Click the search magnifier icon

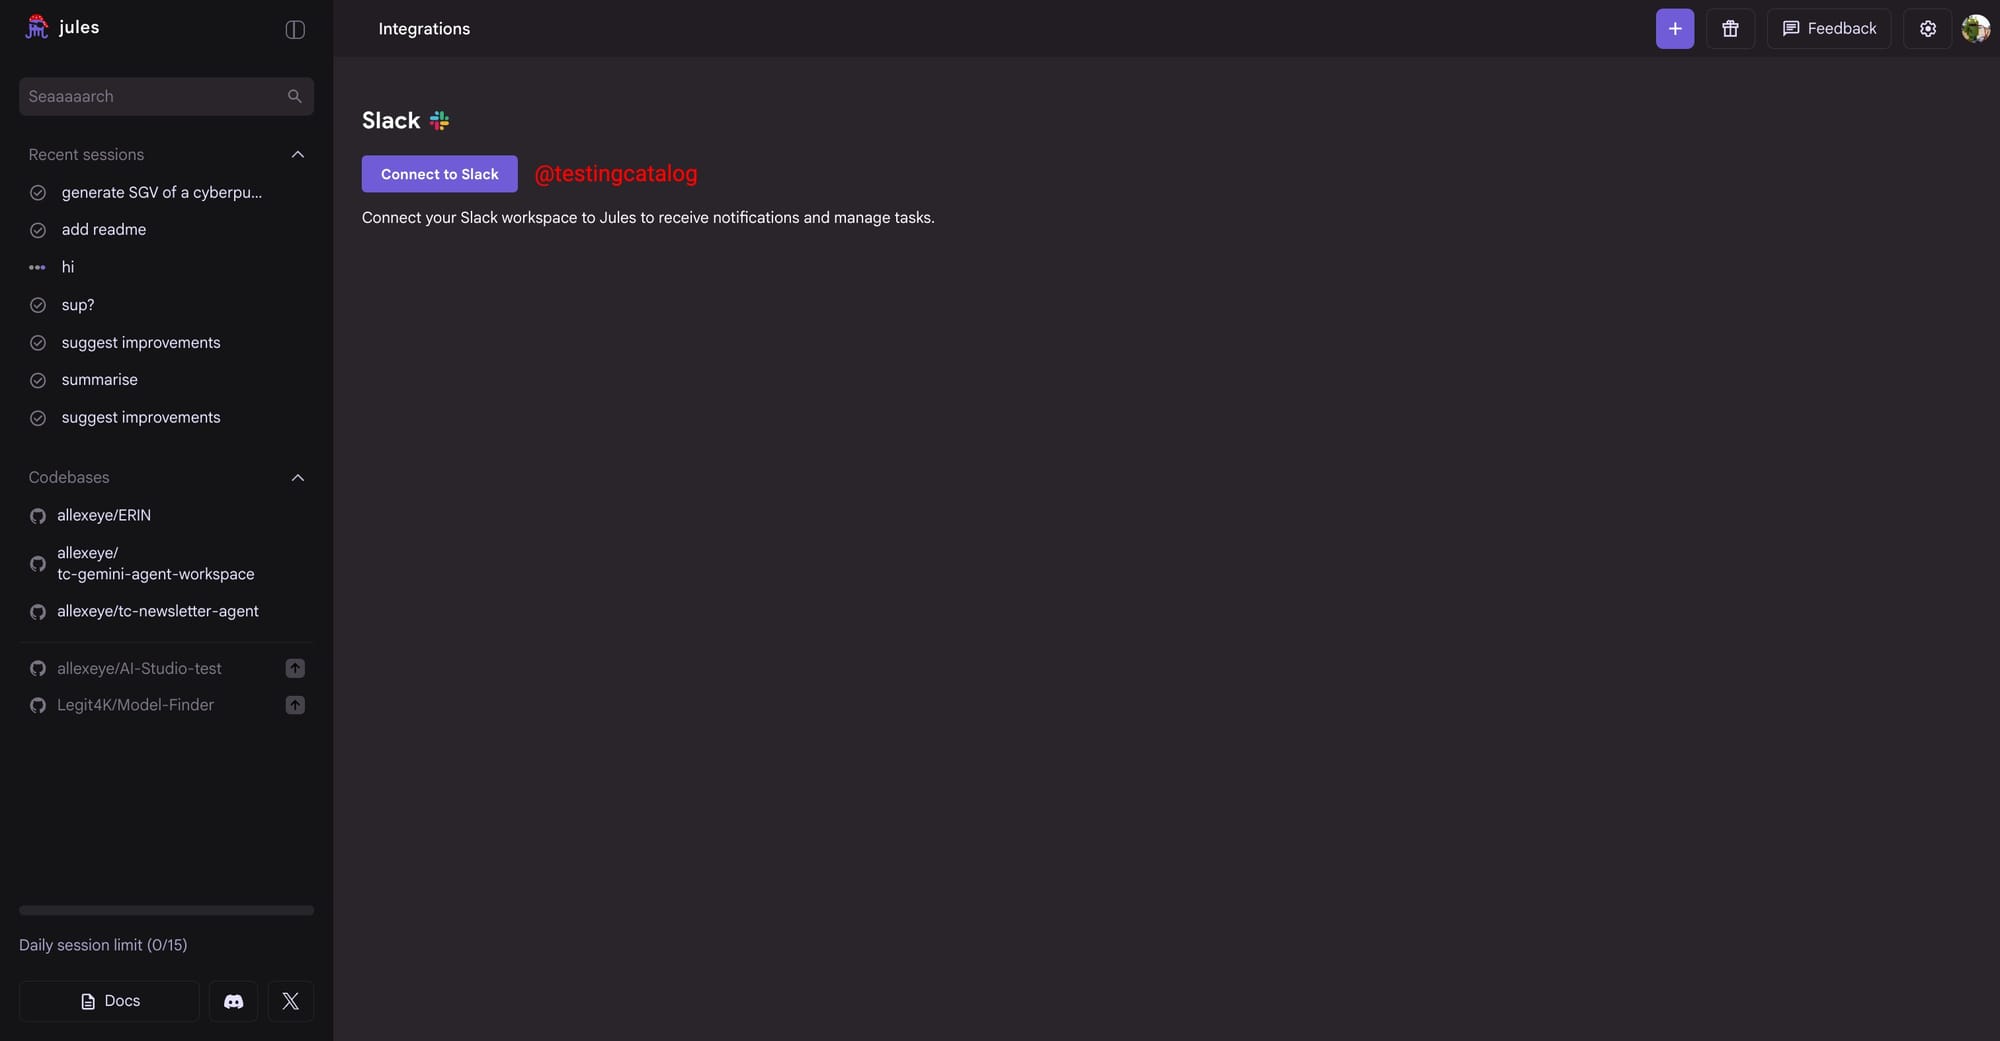pyautogui.click(x=294, y=96)
